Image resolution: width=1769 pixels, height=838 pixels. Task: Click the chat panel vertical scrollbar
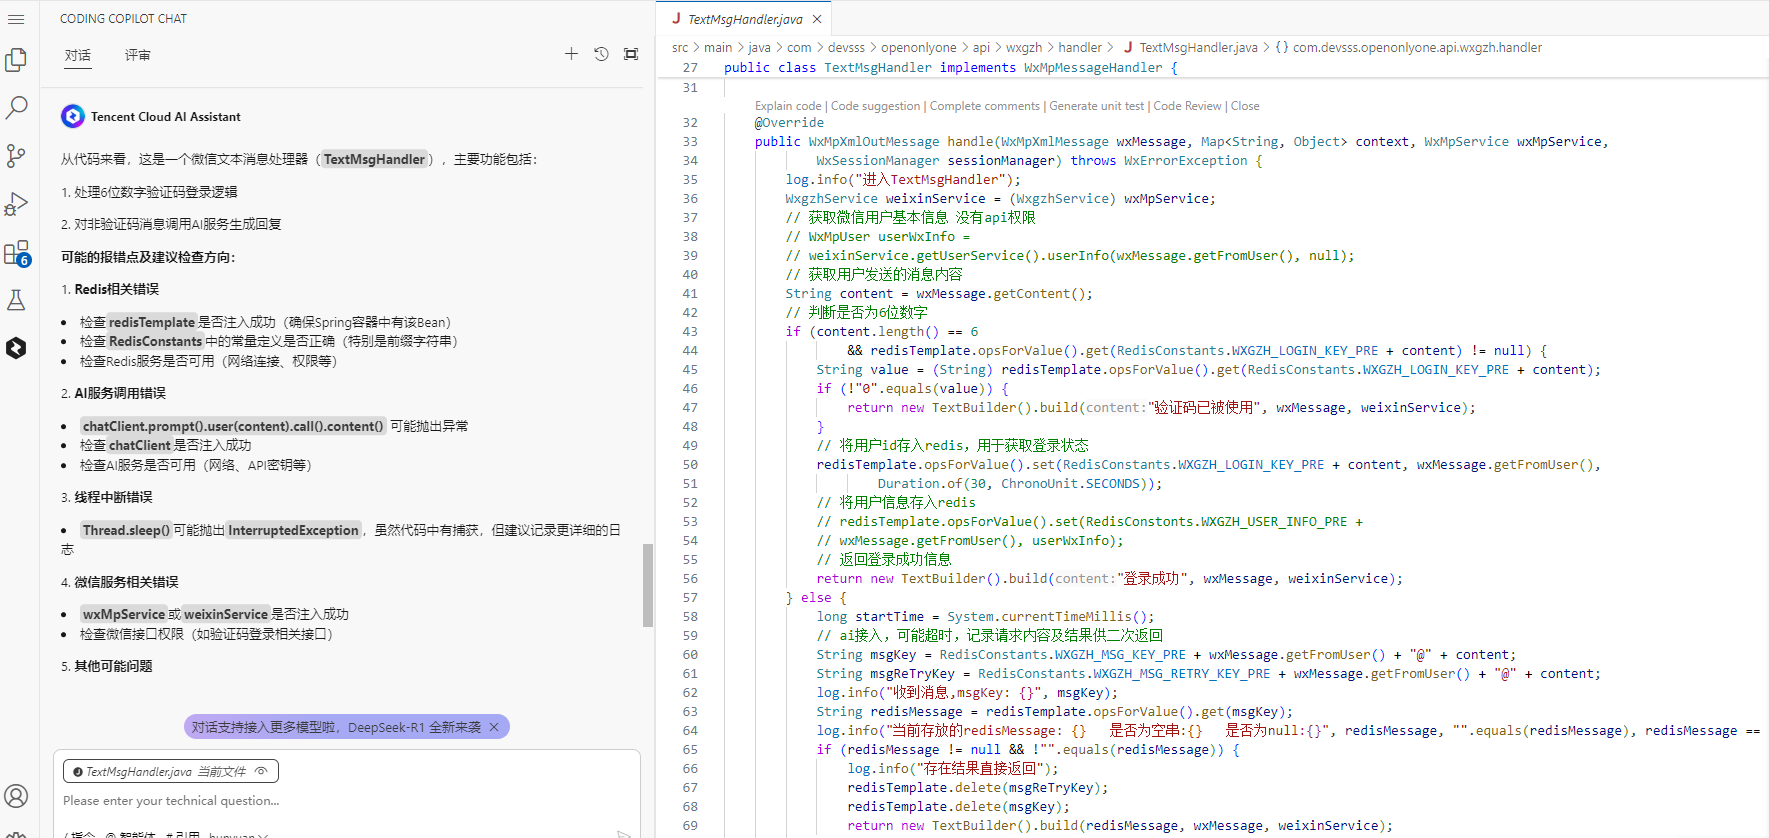[648, 585]
